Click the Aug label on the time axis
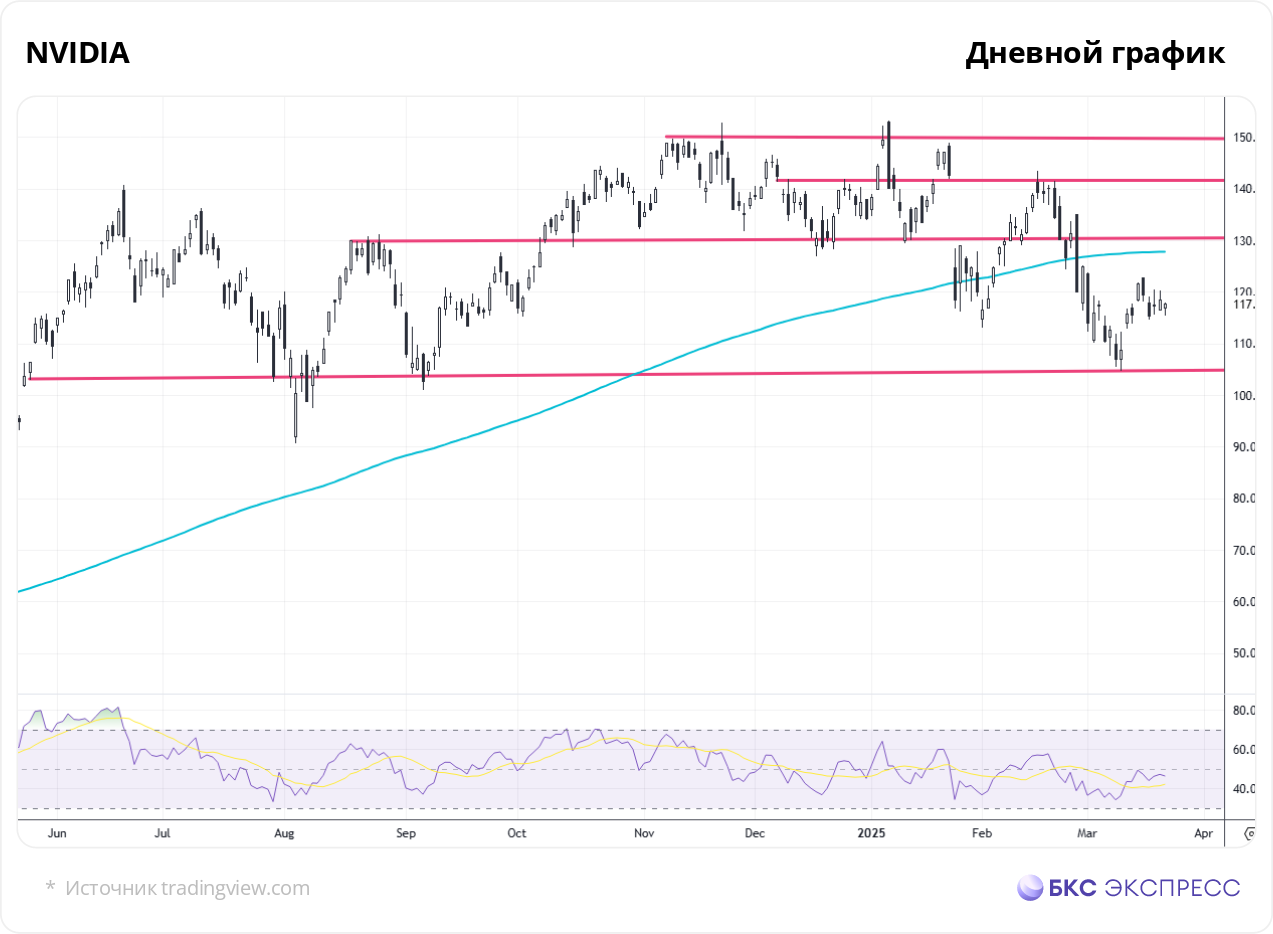 coord(284,832)
